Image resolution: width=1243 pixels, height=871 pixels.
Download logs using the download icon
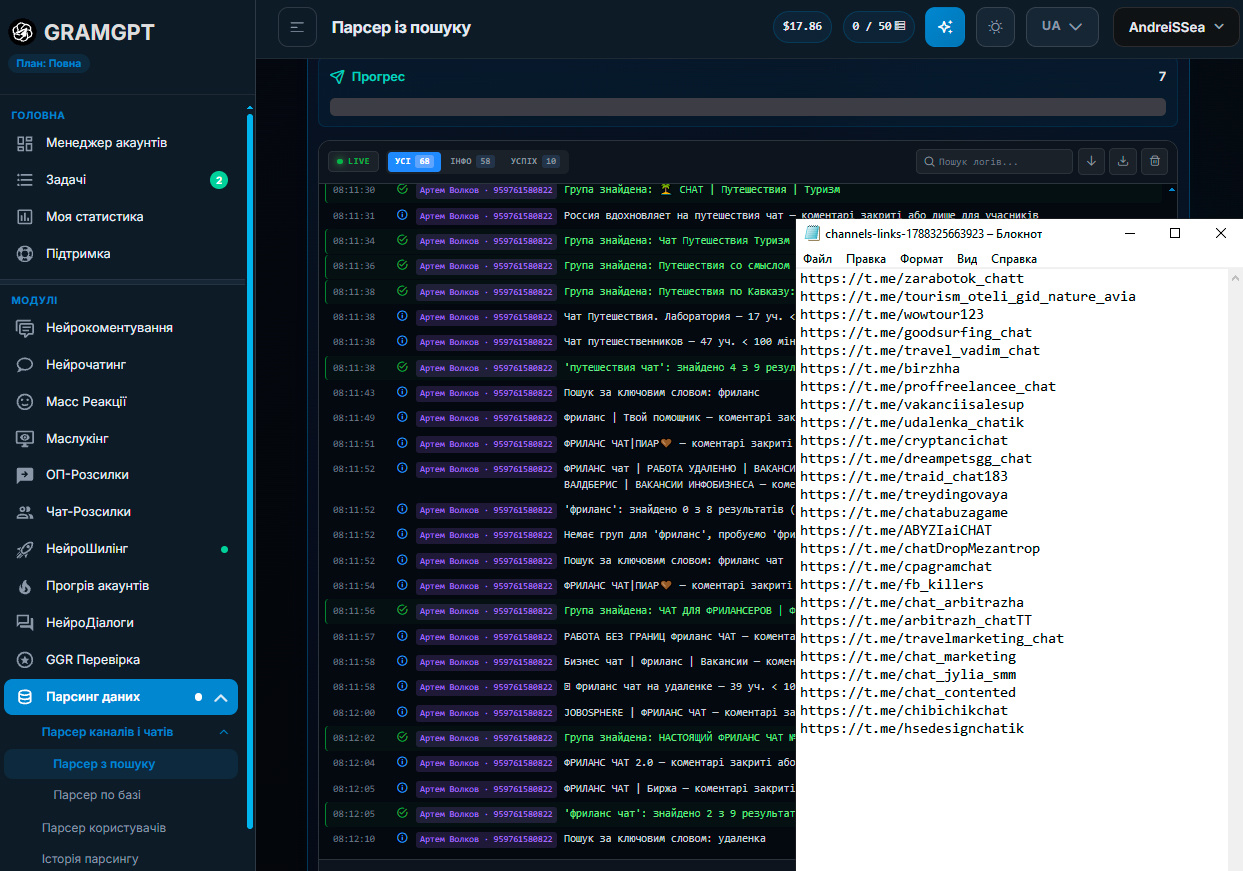pyautogui.click(x=1123, y=161)
